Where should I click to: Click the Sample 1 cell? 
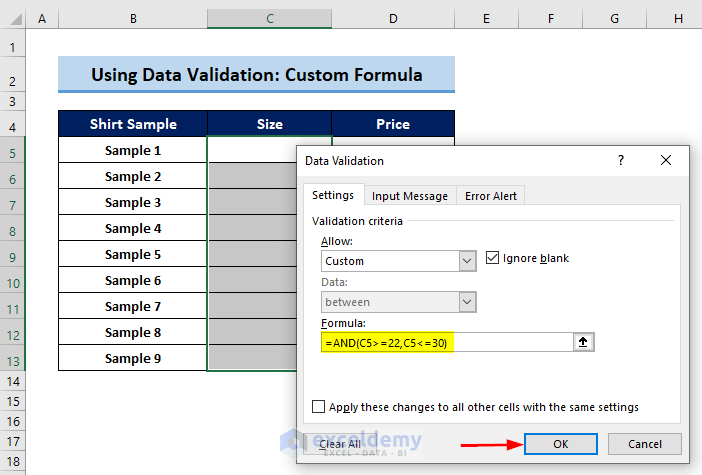(x=133, y=151)
